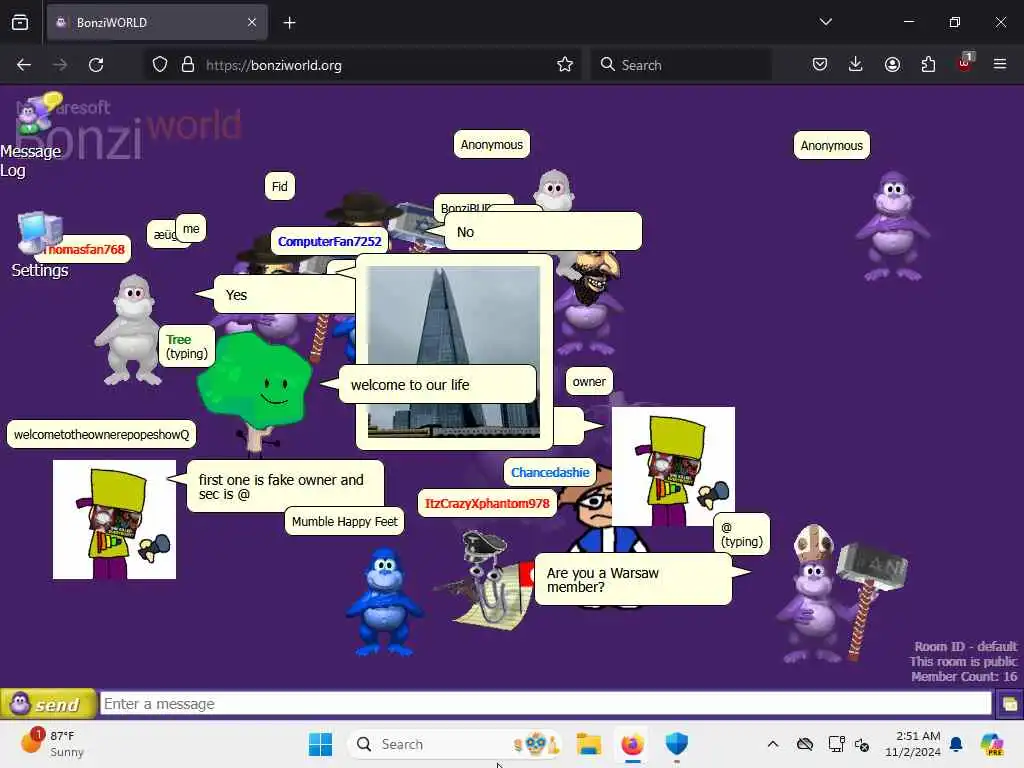Click the welcometotheownerepopeshowQ name tag

[101, 434]
